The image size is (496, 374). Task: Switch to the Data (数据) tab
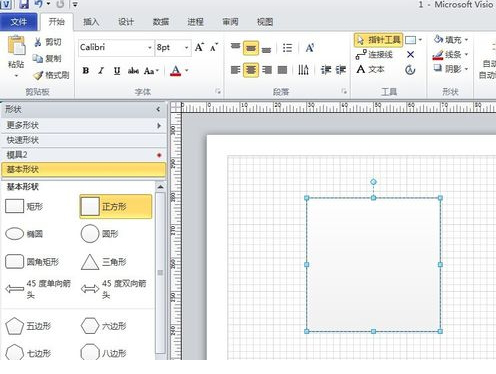[x=161, y=22]
